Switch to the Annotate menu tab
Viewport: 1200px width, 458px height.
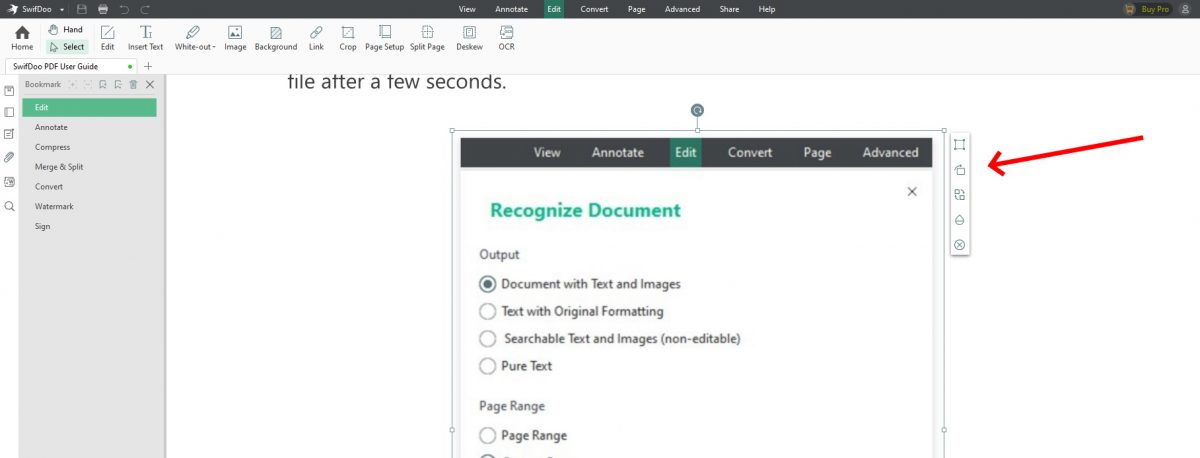click(511, 9)
